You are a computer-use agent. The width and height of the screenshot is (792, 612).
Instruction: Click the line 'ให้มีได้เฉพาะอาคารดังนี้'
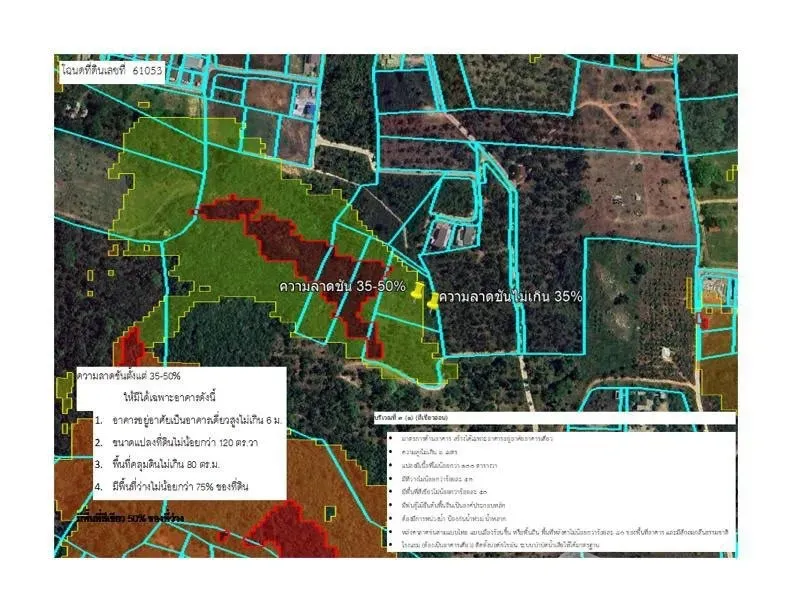pyautogui.click(x=170, y=397)
